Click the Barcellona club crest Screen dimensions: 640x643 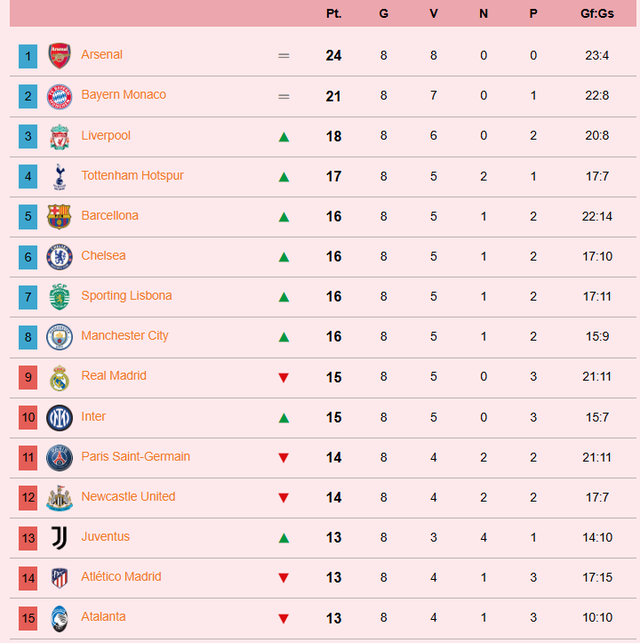coord(60,216)
